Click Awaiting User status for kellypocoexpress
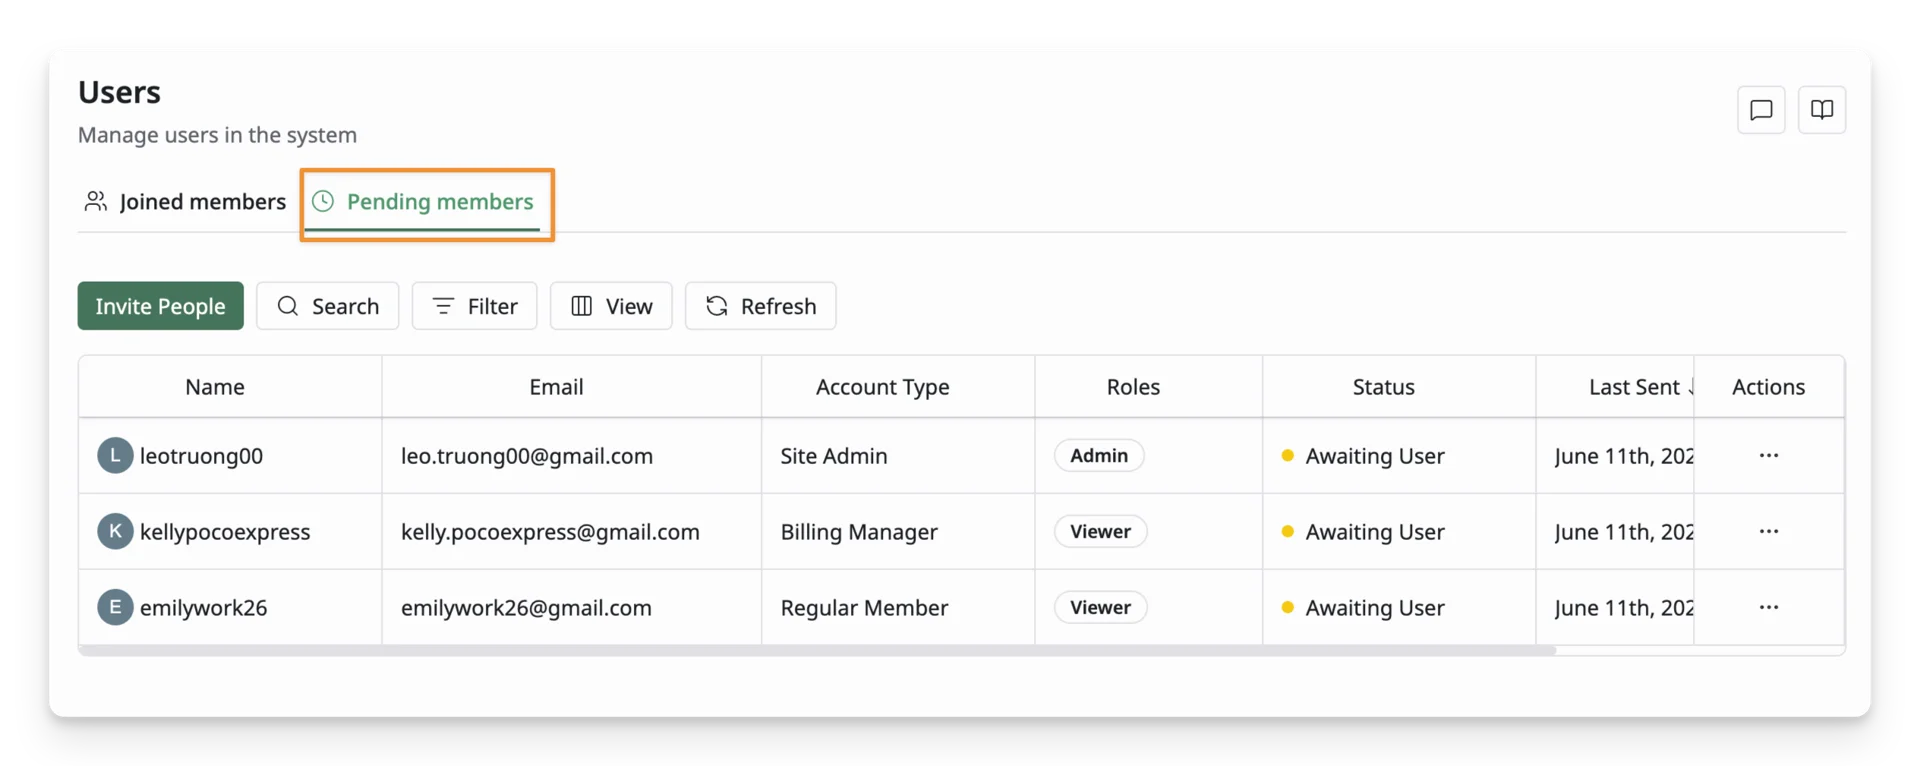Image resolution: width=1920 pixels, height=766 pixels. 1363,532
